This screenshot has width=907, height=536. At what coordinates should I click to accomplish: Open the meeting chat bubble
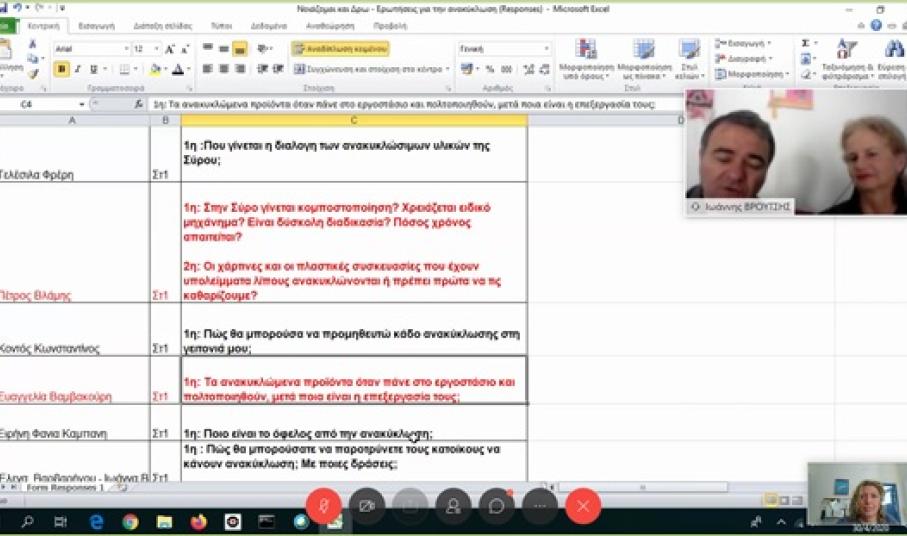[x=497, y=506]
